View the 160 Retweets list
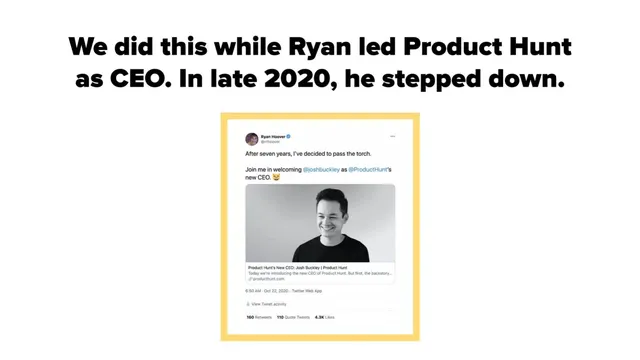 [x=259, y=317]
